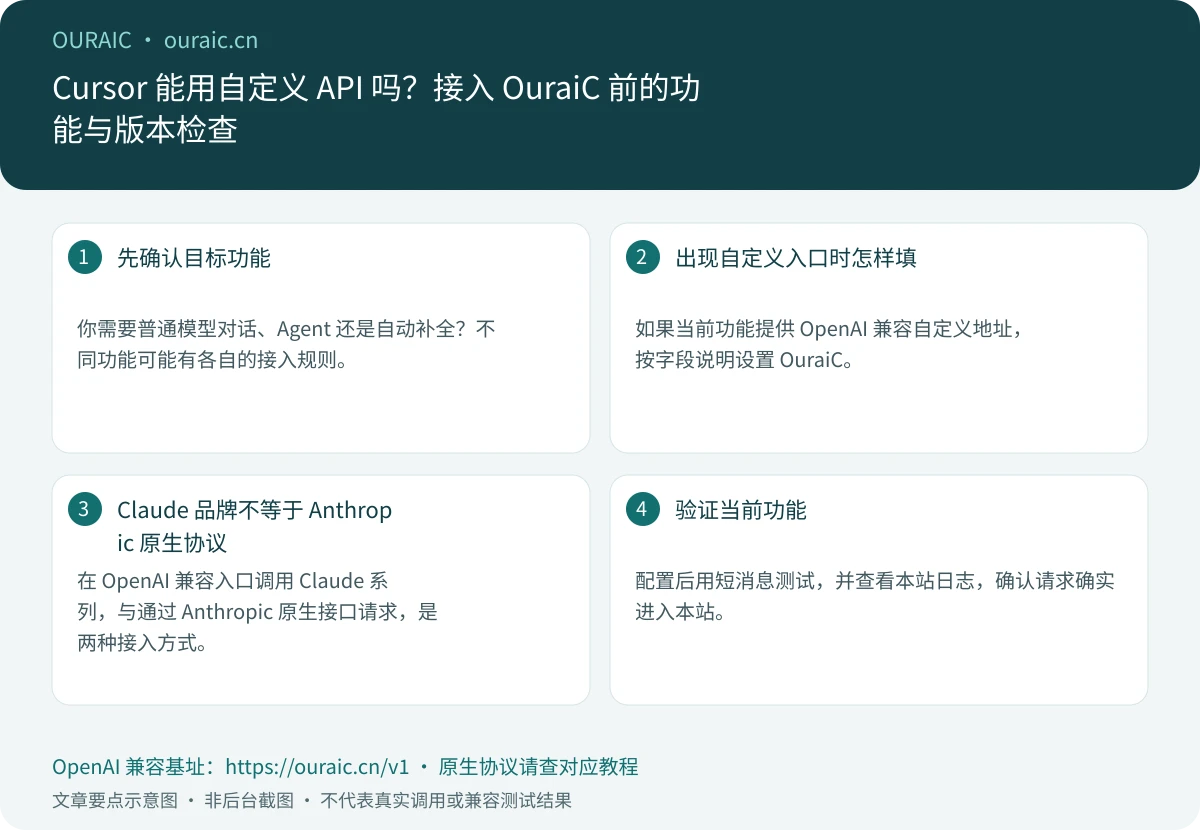Select the card heading '出现自定义入口时怎样填'
Image resolution: width=1200 pixels, height=830 pixels.
[796, 258]
